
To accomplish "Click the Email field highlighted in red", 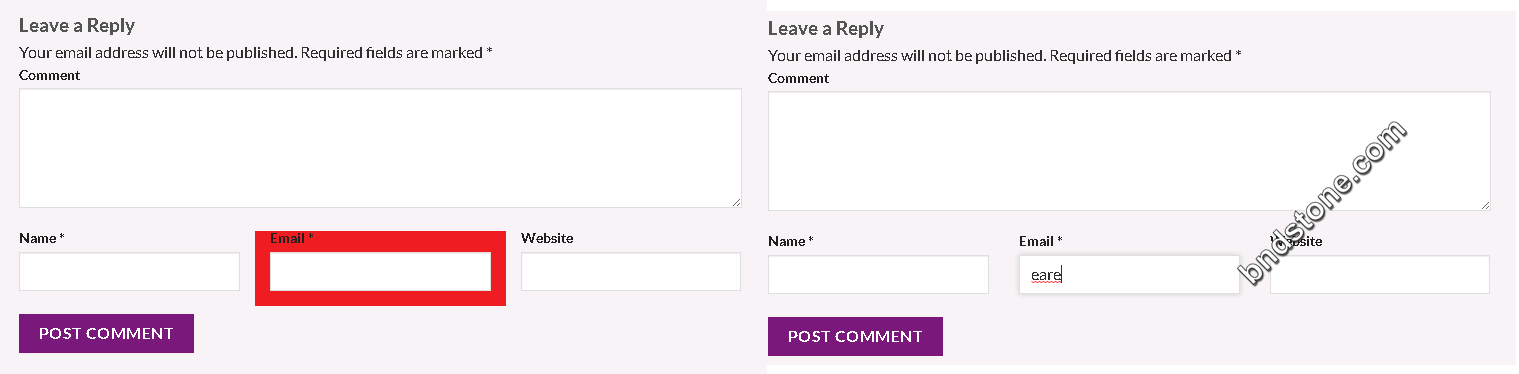I will (380, 271).
